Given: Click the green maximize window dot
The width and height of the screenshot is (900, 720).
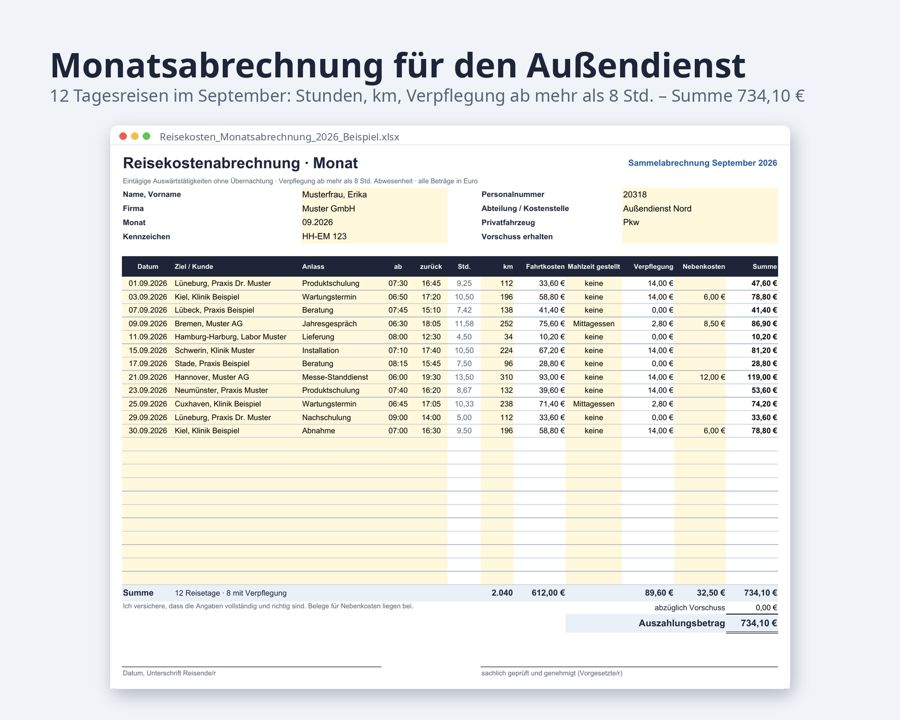Looking at the screenshot, I should (146, 136).
